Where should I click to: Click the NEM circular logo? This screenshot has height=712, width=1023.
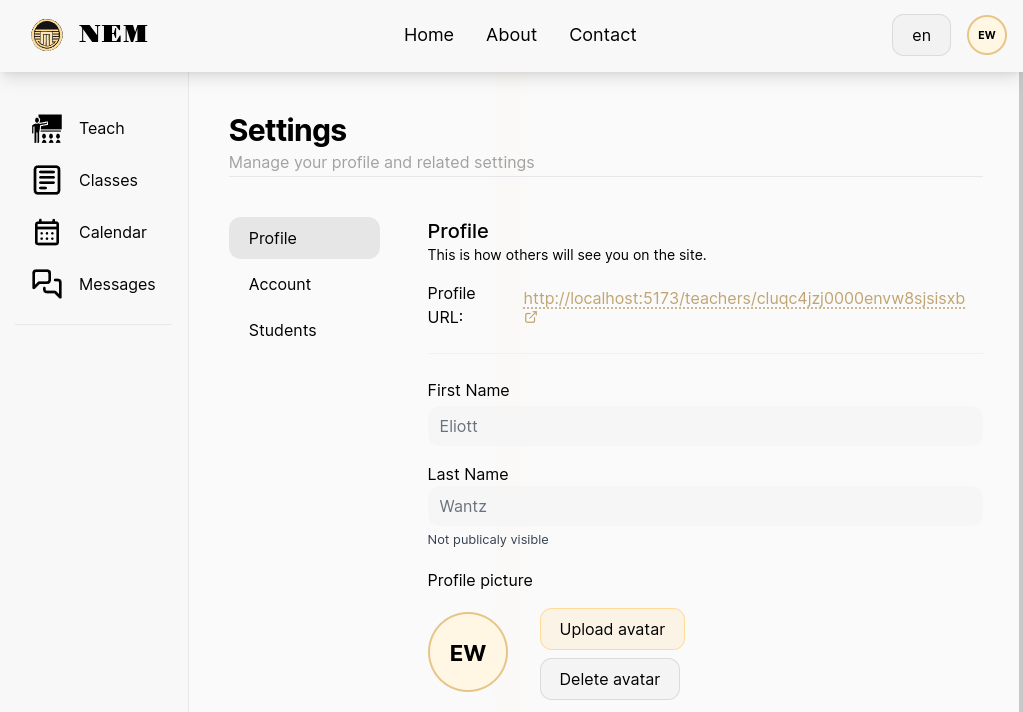tap(47, 34)
